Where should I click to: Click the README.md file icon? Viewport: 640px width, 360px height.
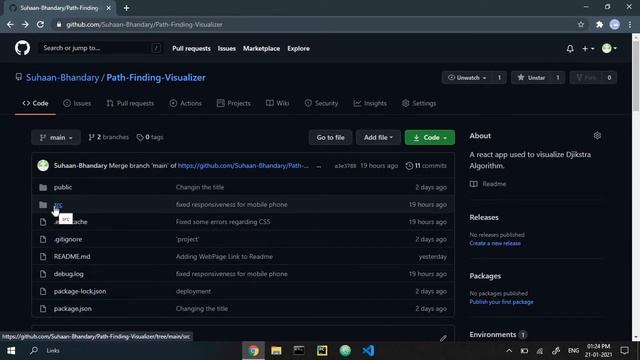point(43,257)
